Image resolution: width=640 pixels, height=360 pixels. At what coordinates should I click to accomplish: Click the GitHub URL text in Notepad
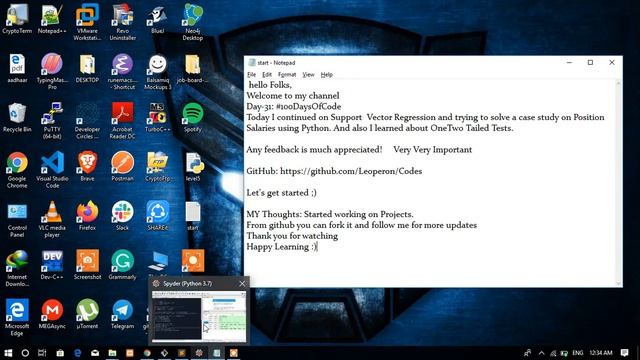[351, 171]
